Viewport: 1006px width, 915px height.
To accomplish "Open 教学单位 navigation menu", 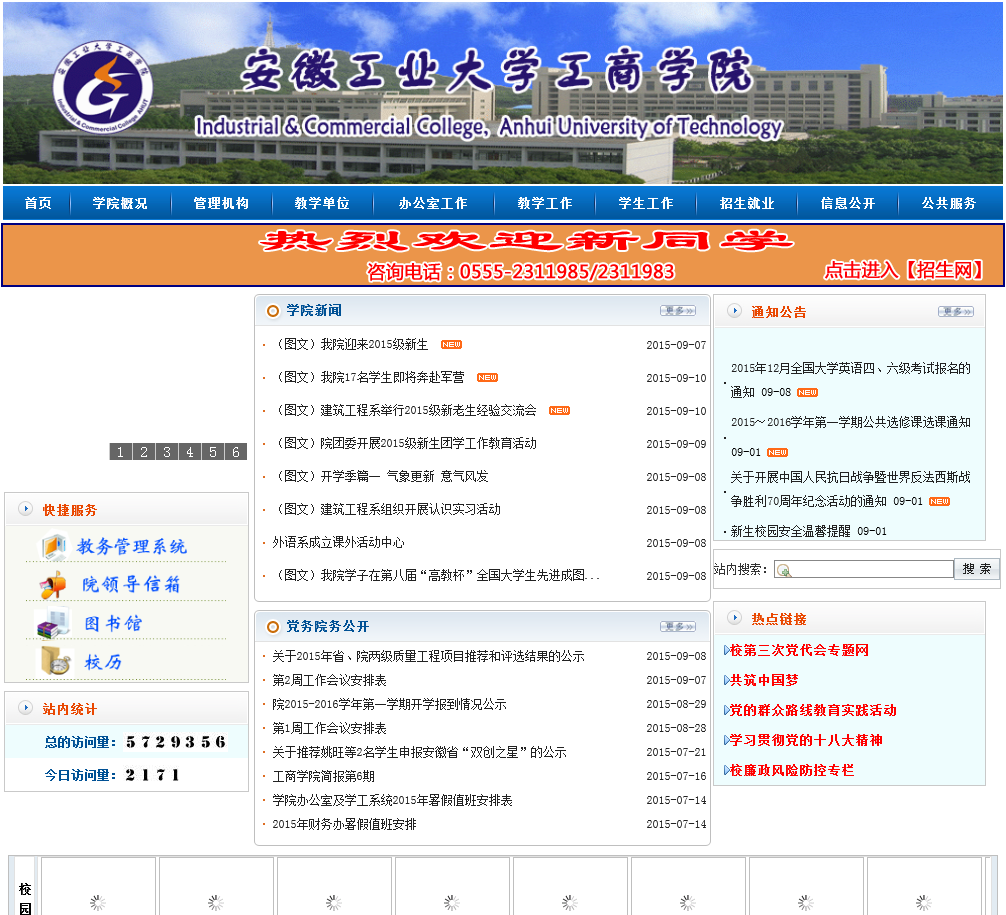I will point(322,203).
